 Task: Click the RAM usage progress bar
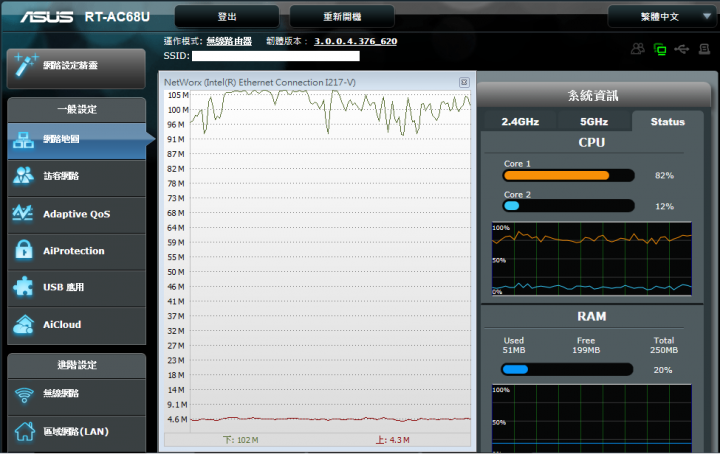click(567, 370)
